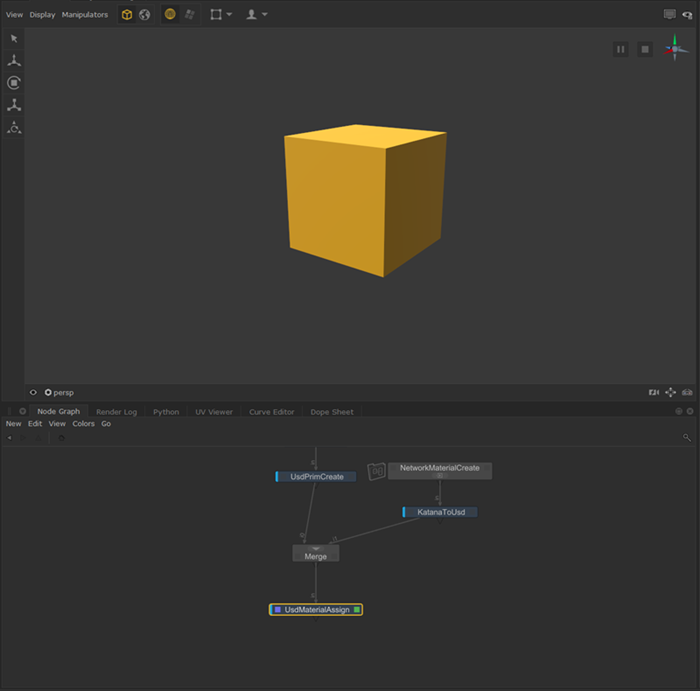
Task: Click the stop button in viewer
Action: click(645, 49)
